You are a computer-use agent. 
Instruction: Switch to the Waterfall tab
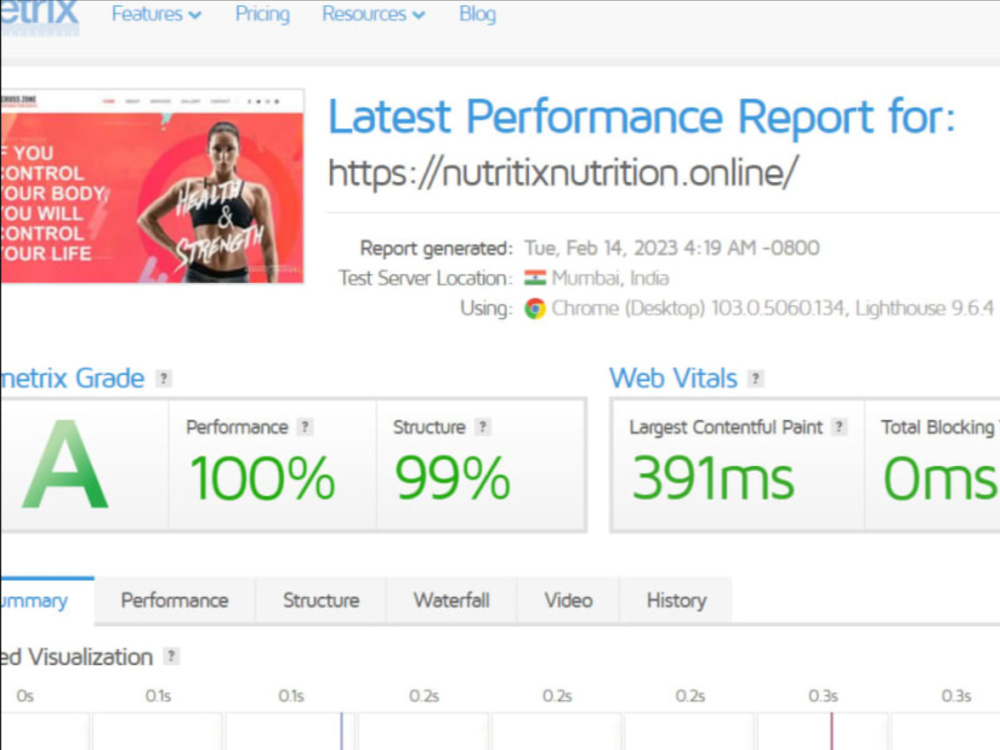(x=452, y=601)
